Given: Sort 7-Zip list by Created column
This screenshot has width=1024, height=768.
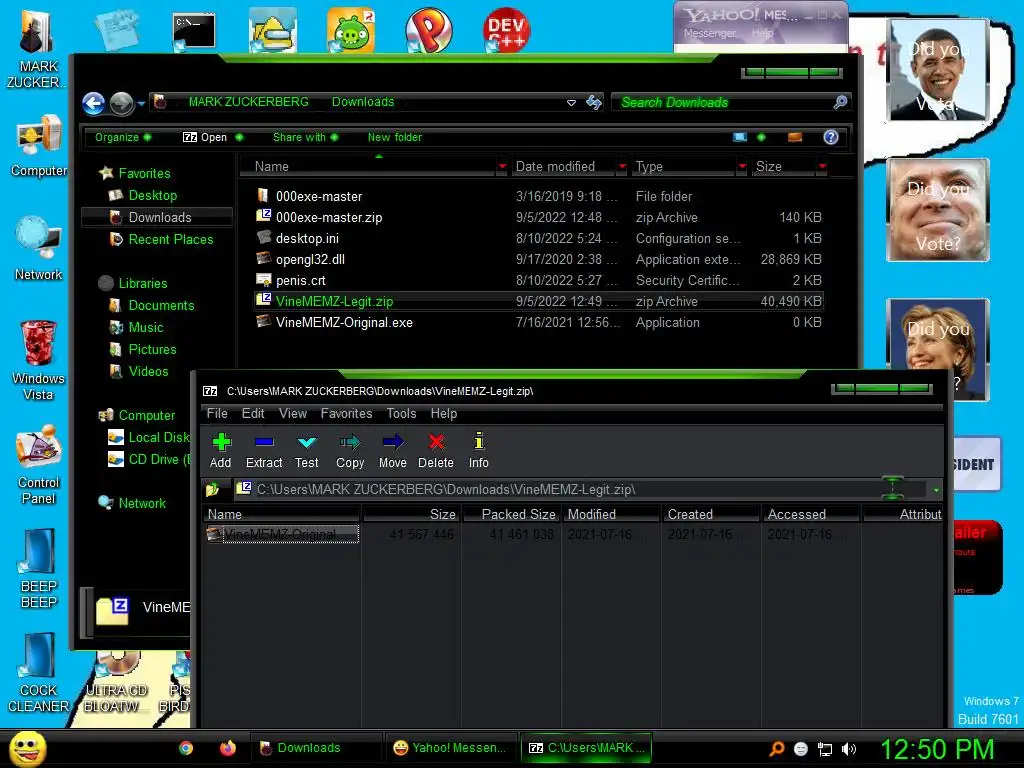Looking at the screenshot, I should (711, 514).
